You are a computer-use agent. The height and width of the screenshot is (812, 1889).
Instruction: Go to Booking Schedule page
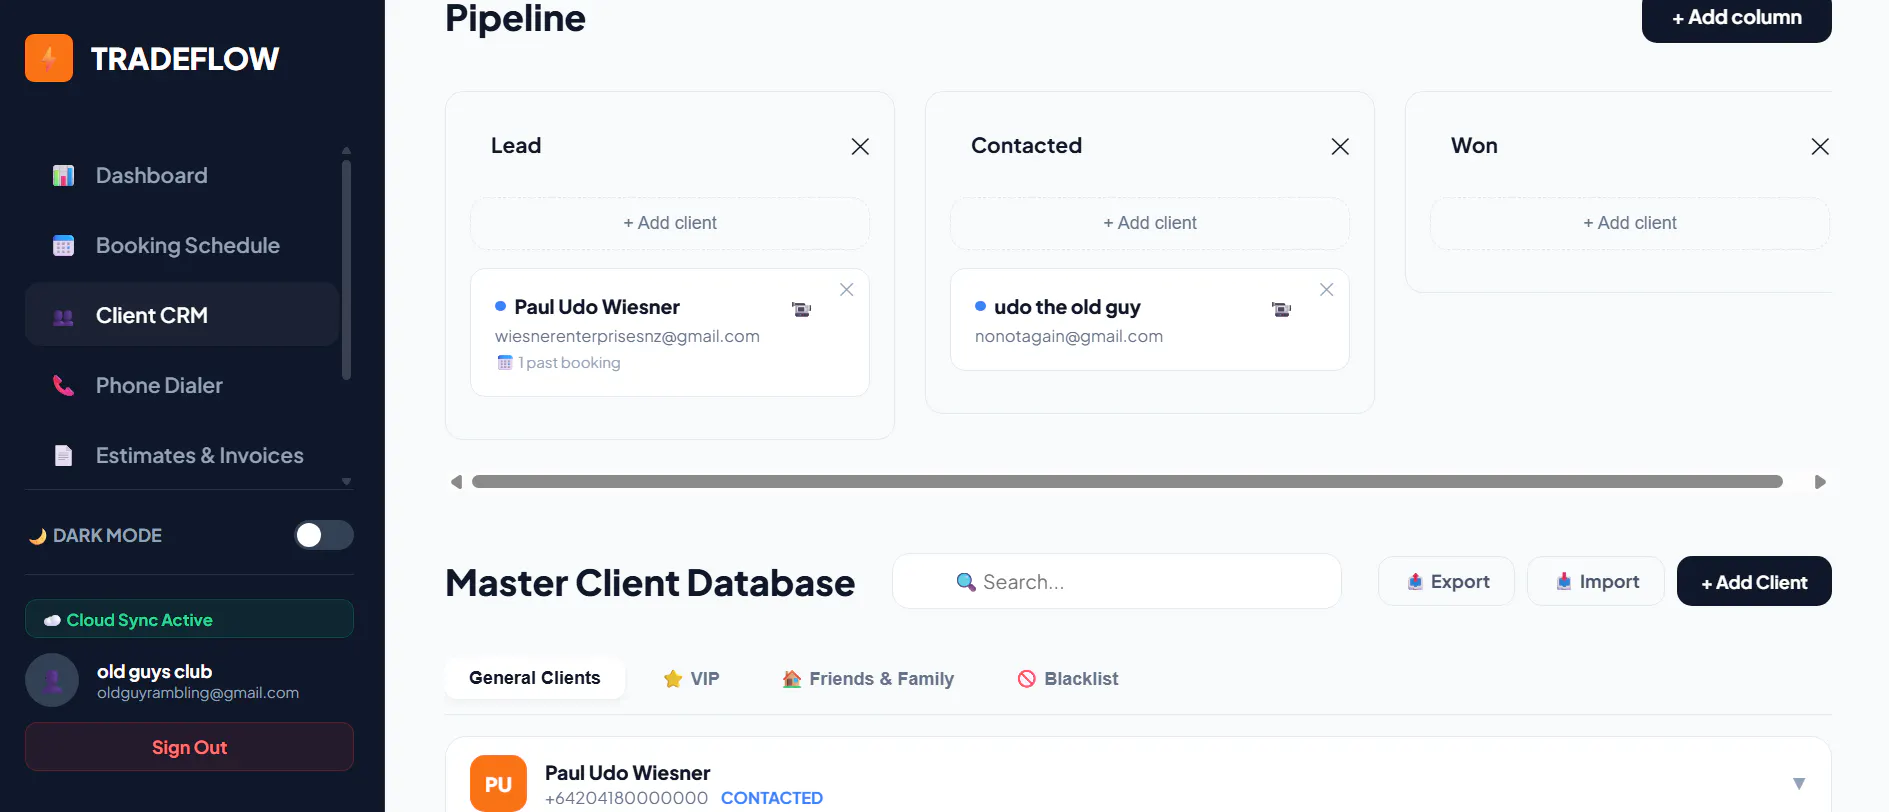click(x=182, y=245)
